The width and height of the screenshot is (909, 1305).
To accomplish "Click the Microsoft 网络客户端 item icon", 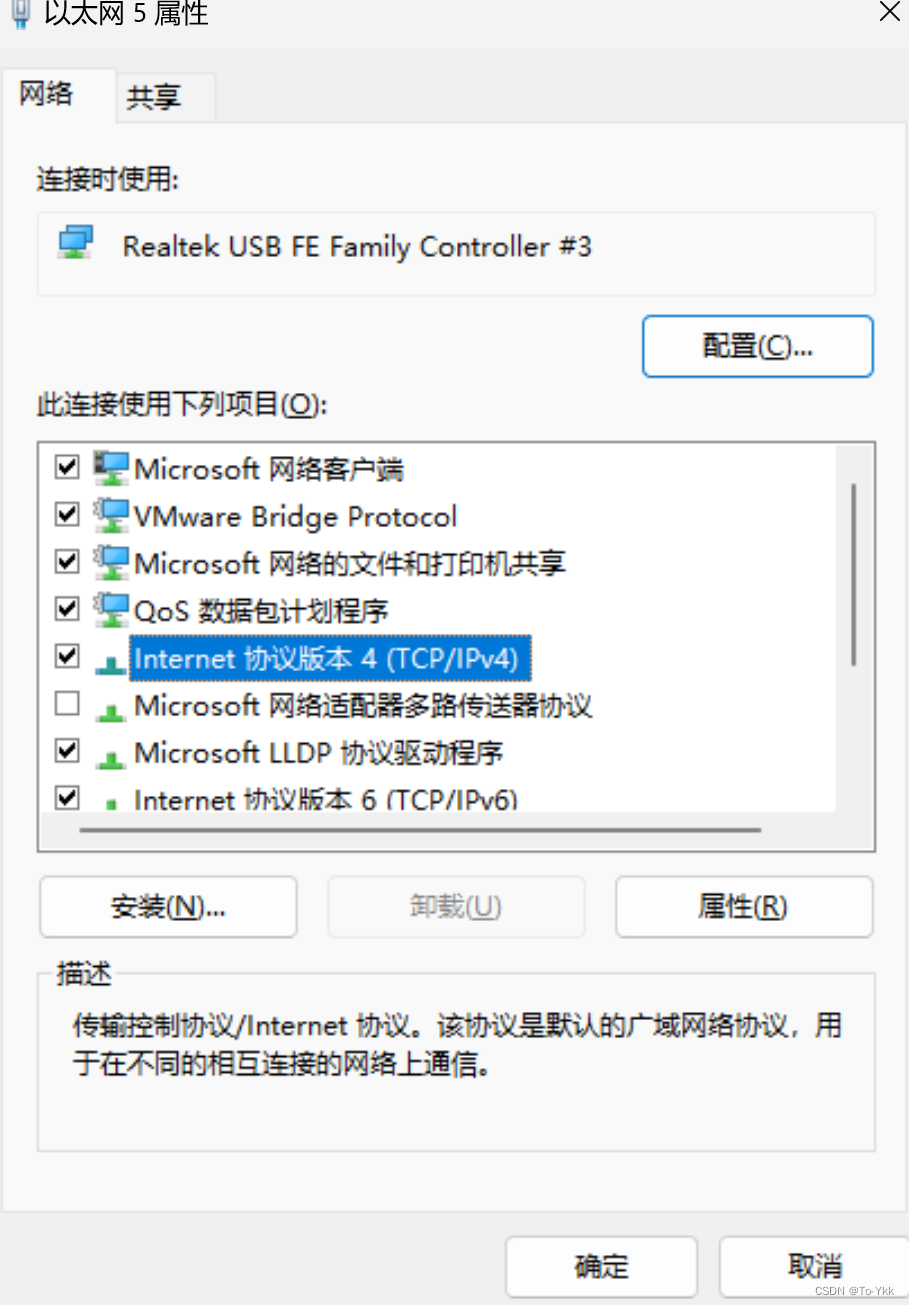I will pos(111,467).
